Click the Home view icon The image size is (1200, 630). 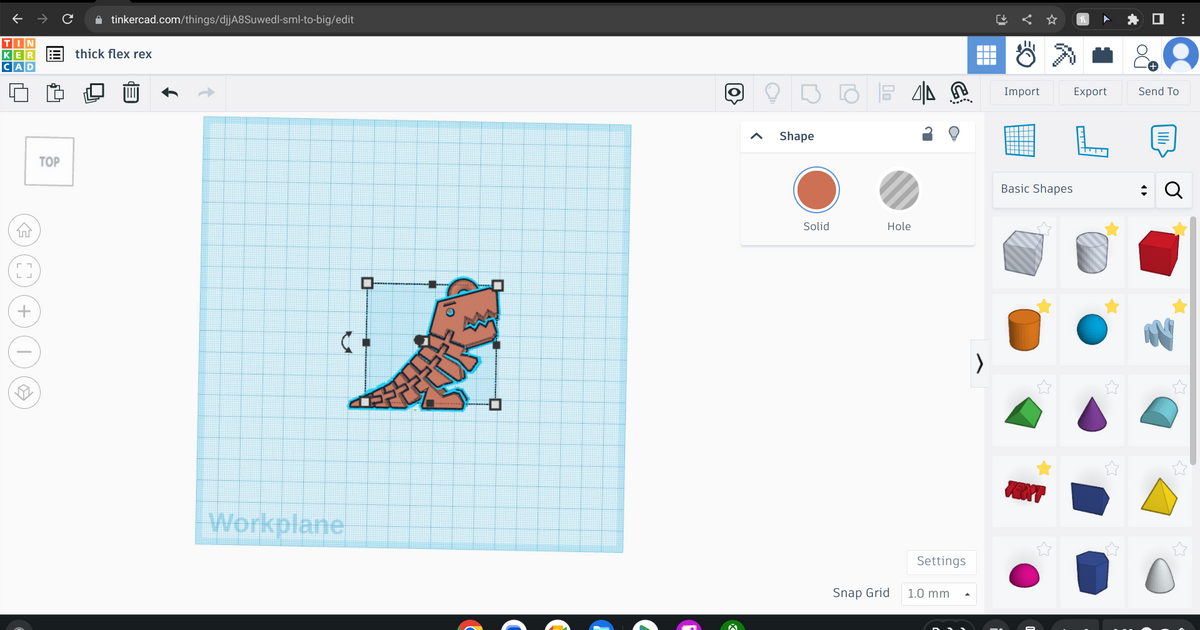pos(25,230)
